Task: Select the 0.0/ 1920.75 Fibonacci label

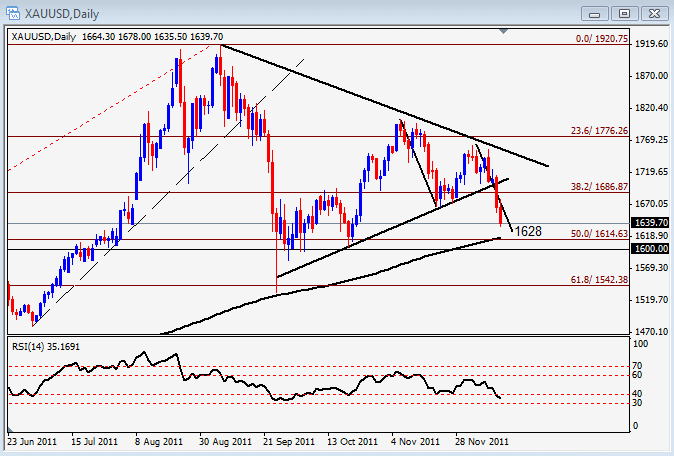Action: (602, 39)
